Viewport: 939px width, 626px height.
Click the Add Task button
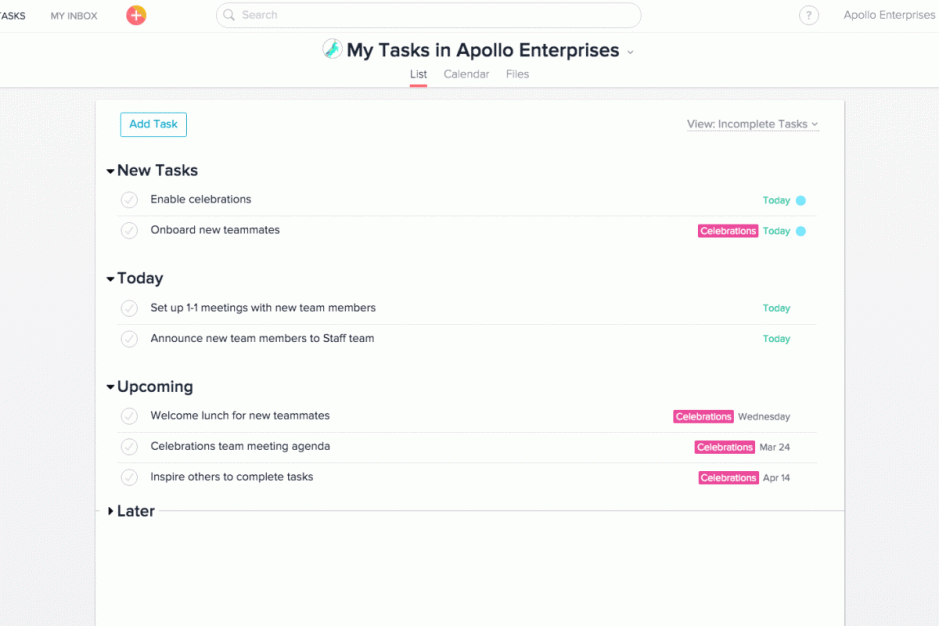coord(153,125)
